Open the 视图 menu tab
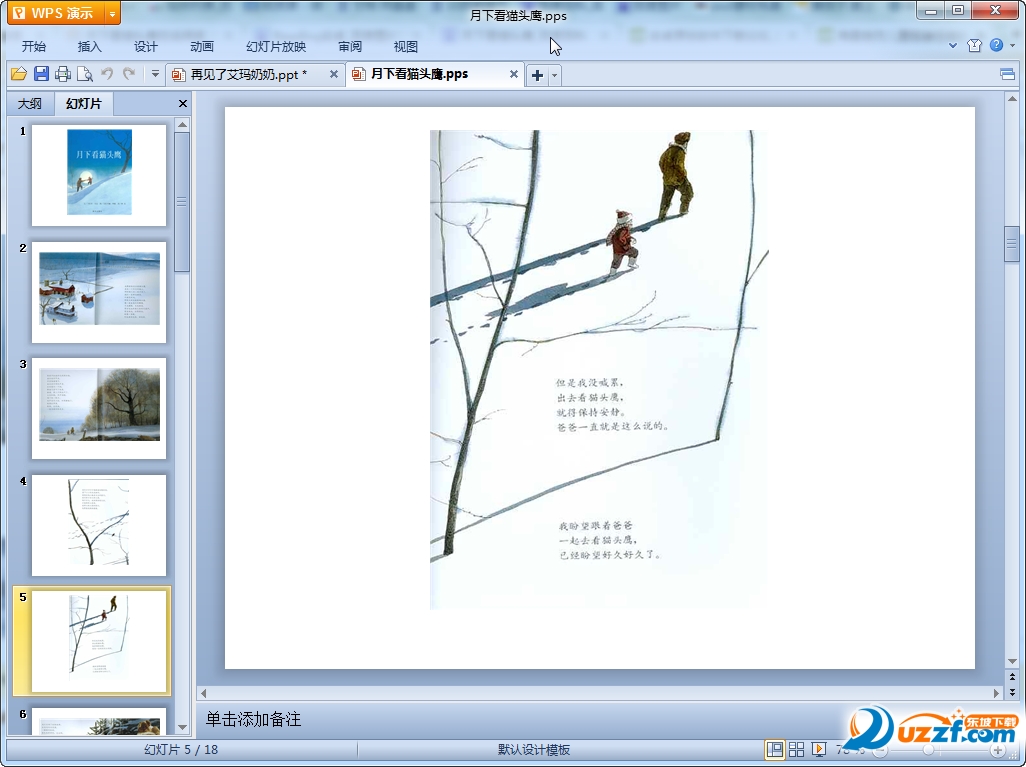The height and width of the screenshot is (767, 1026). click(406, 46)
